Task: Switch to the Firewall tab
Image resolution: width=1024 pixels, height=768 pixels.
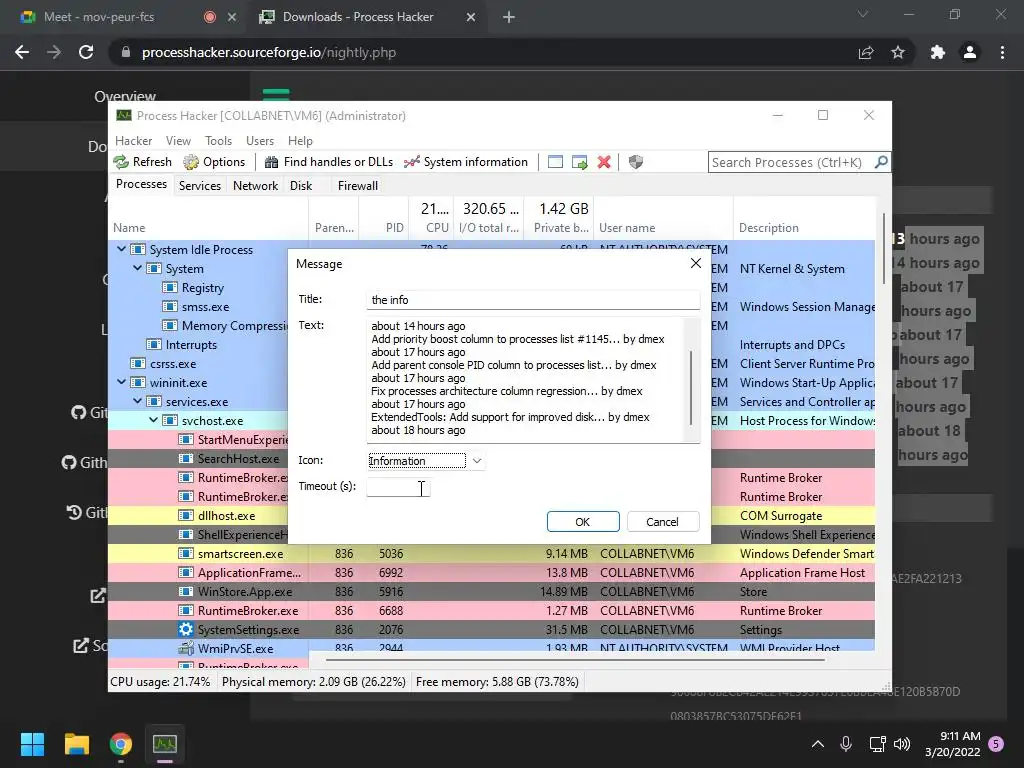Action: click(x=358, y=185)
